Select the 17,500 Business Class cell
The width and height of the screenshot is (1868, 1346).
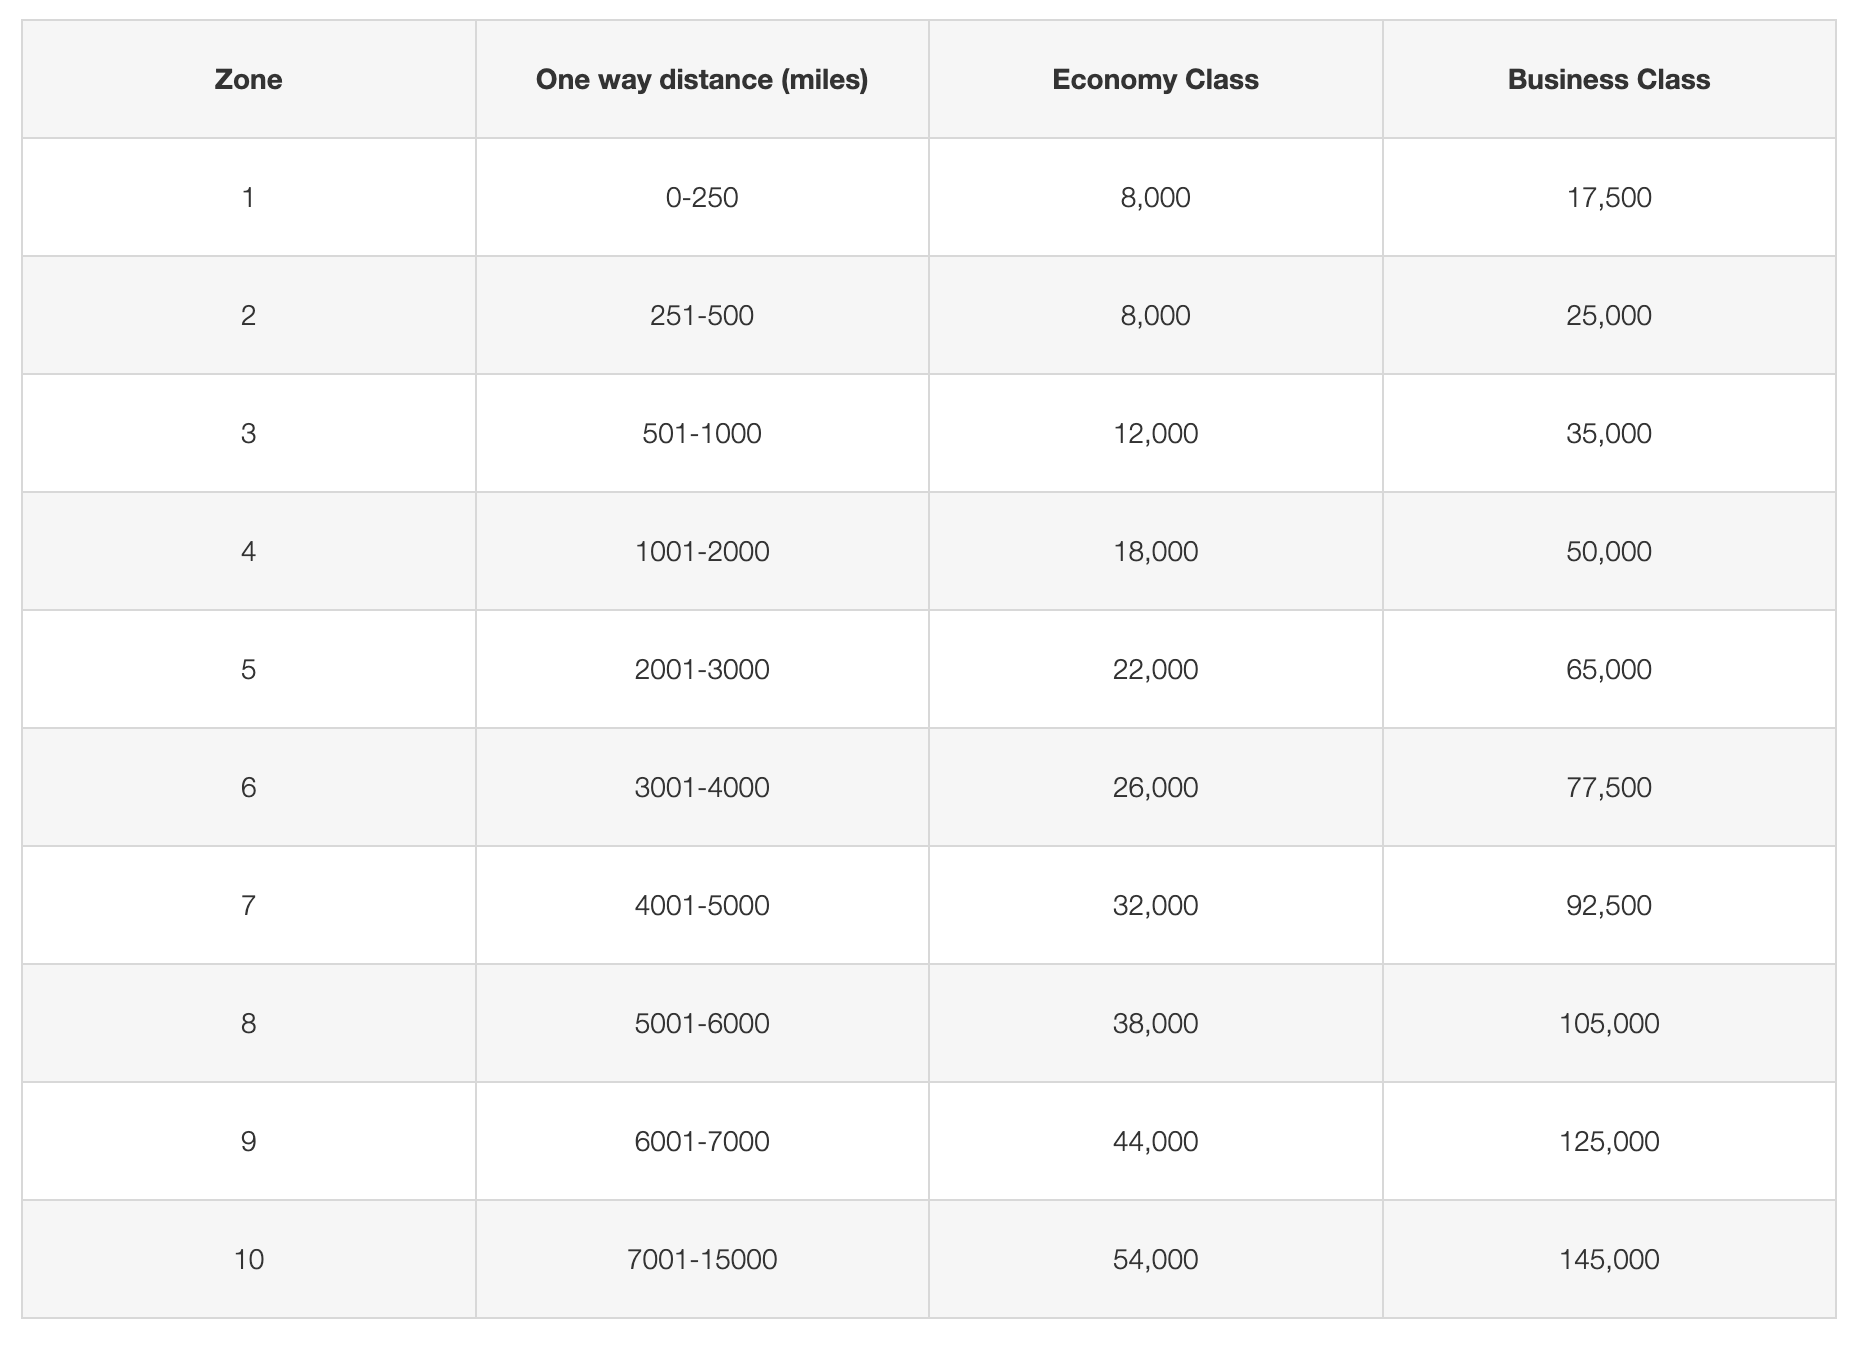(x=1608, y=198)
